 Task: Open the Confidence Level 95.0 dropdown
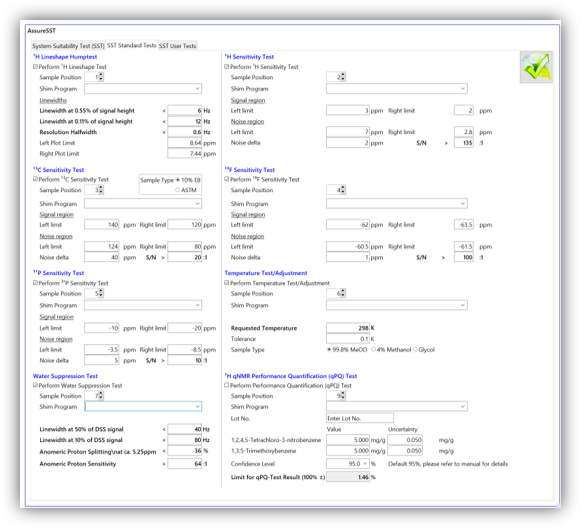point(348,464)
